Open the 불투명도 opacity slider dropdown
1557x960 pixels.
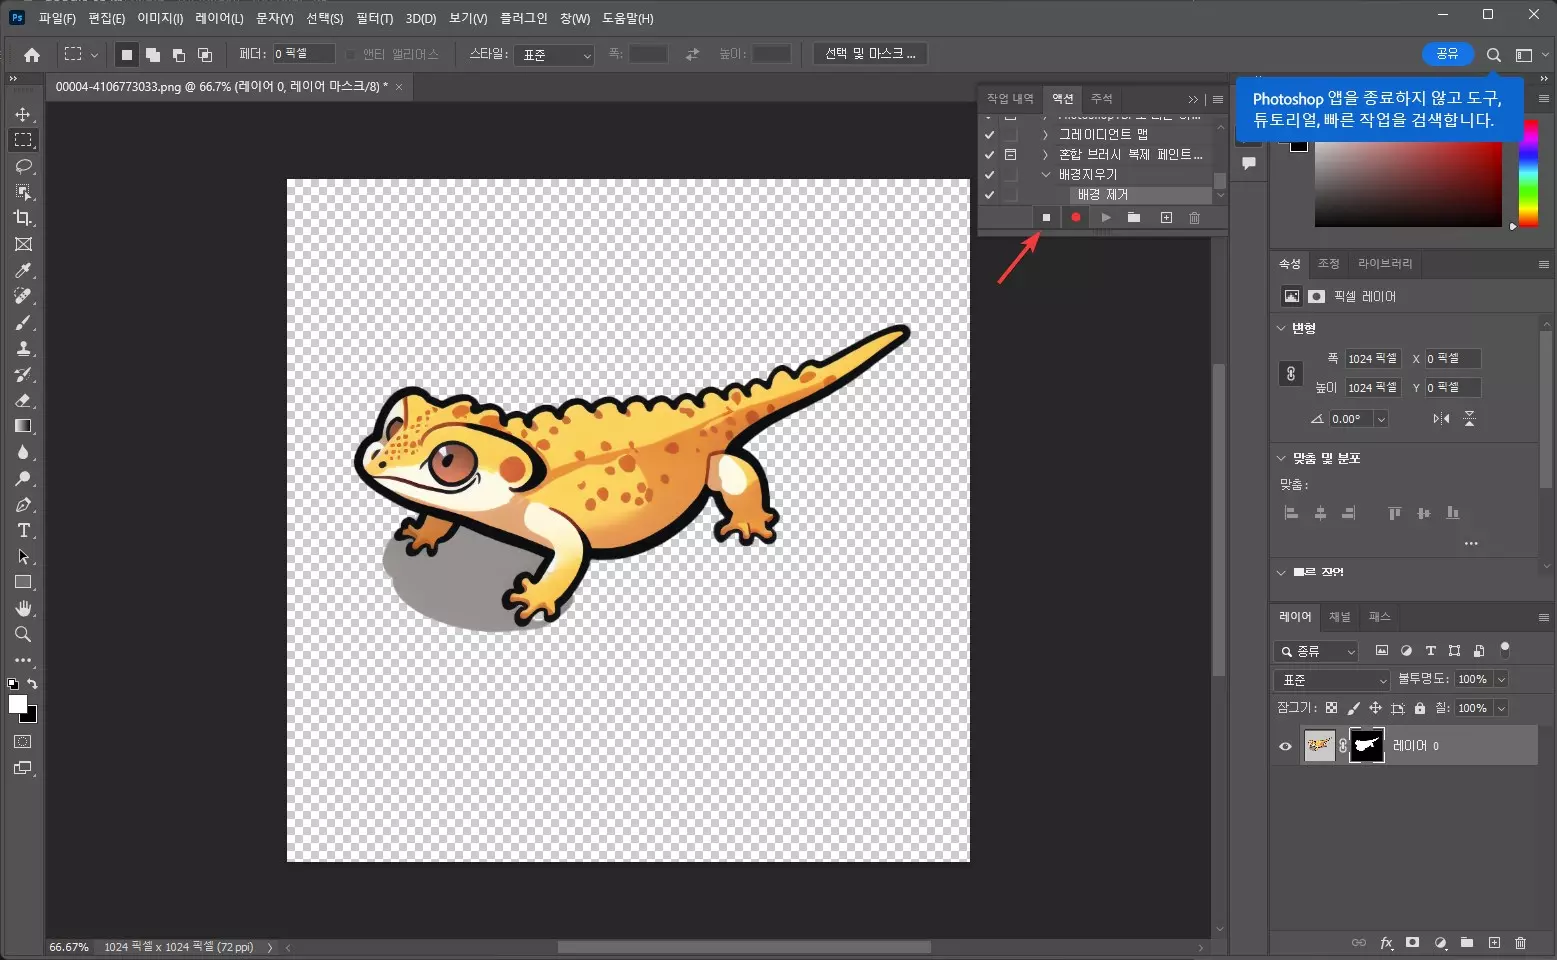click(1501, 679)
